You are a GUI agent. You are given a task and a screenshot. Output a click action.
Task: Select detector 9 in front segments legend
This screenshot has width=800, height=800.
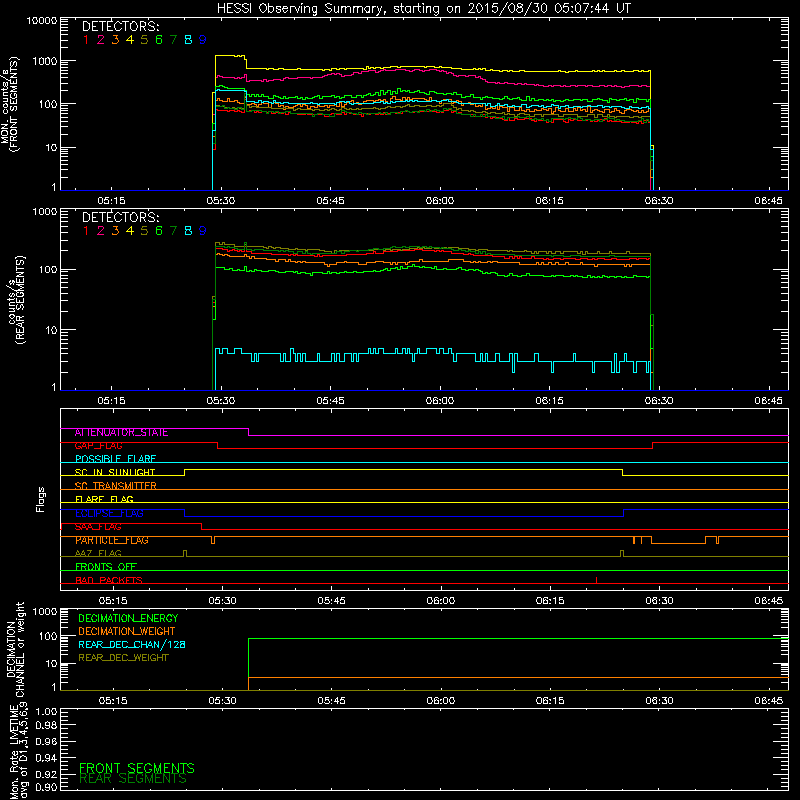pyautogui.click(x=203, y=40)
